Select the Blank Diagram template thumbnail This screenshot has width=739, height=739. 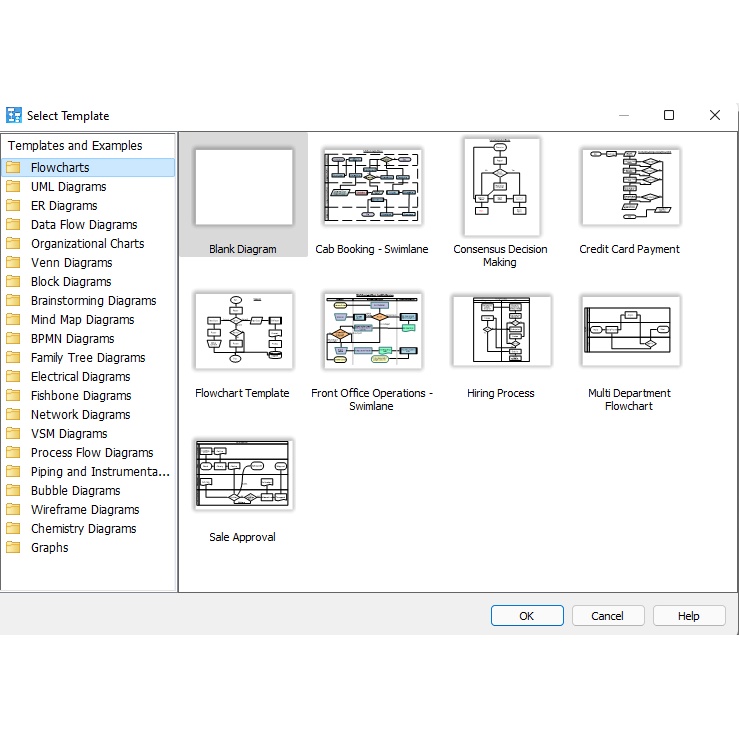click(243, 187)
